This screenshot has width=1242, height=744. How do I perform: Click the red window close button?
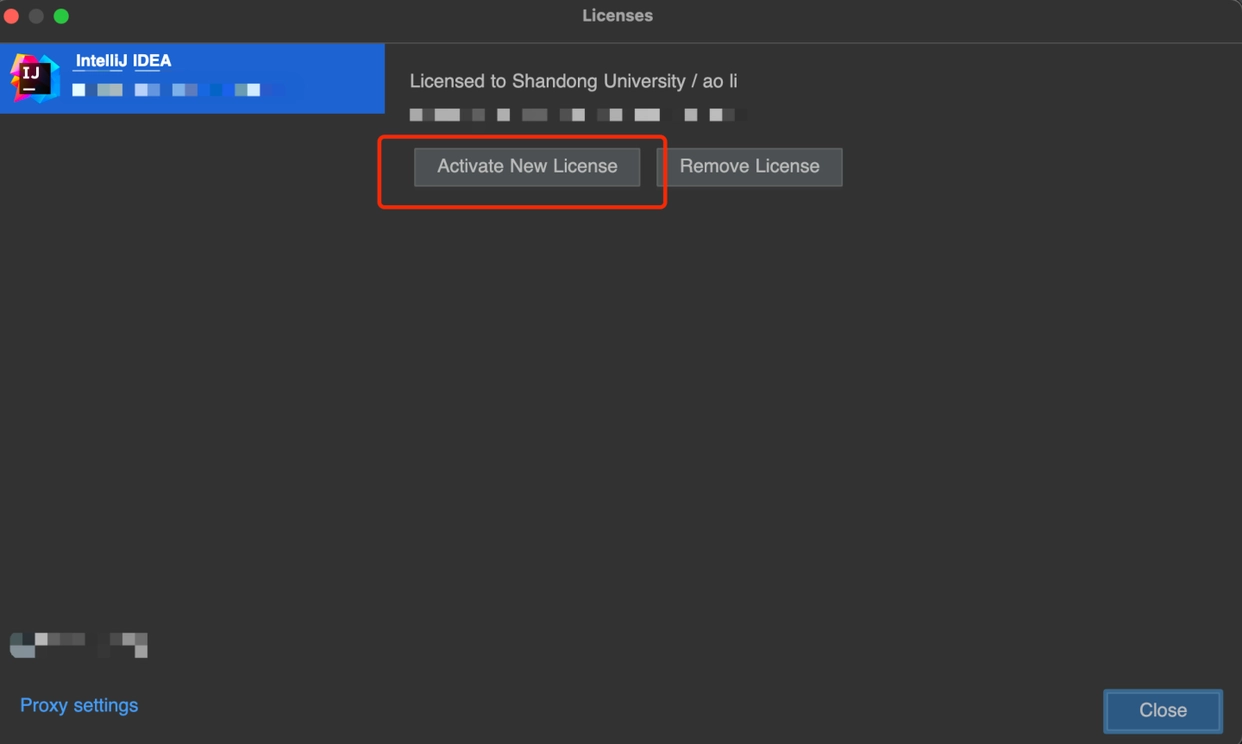tap(11, 16)
